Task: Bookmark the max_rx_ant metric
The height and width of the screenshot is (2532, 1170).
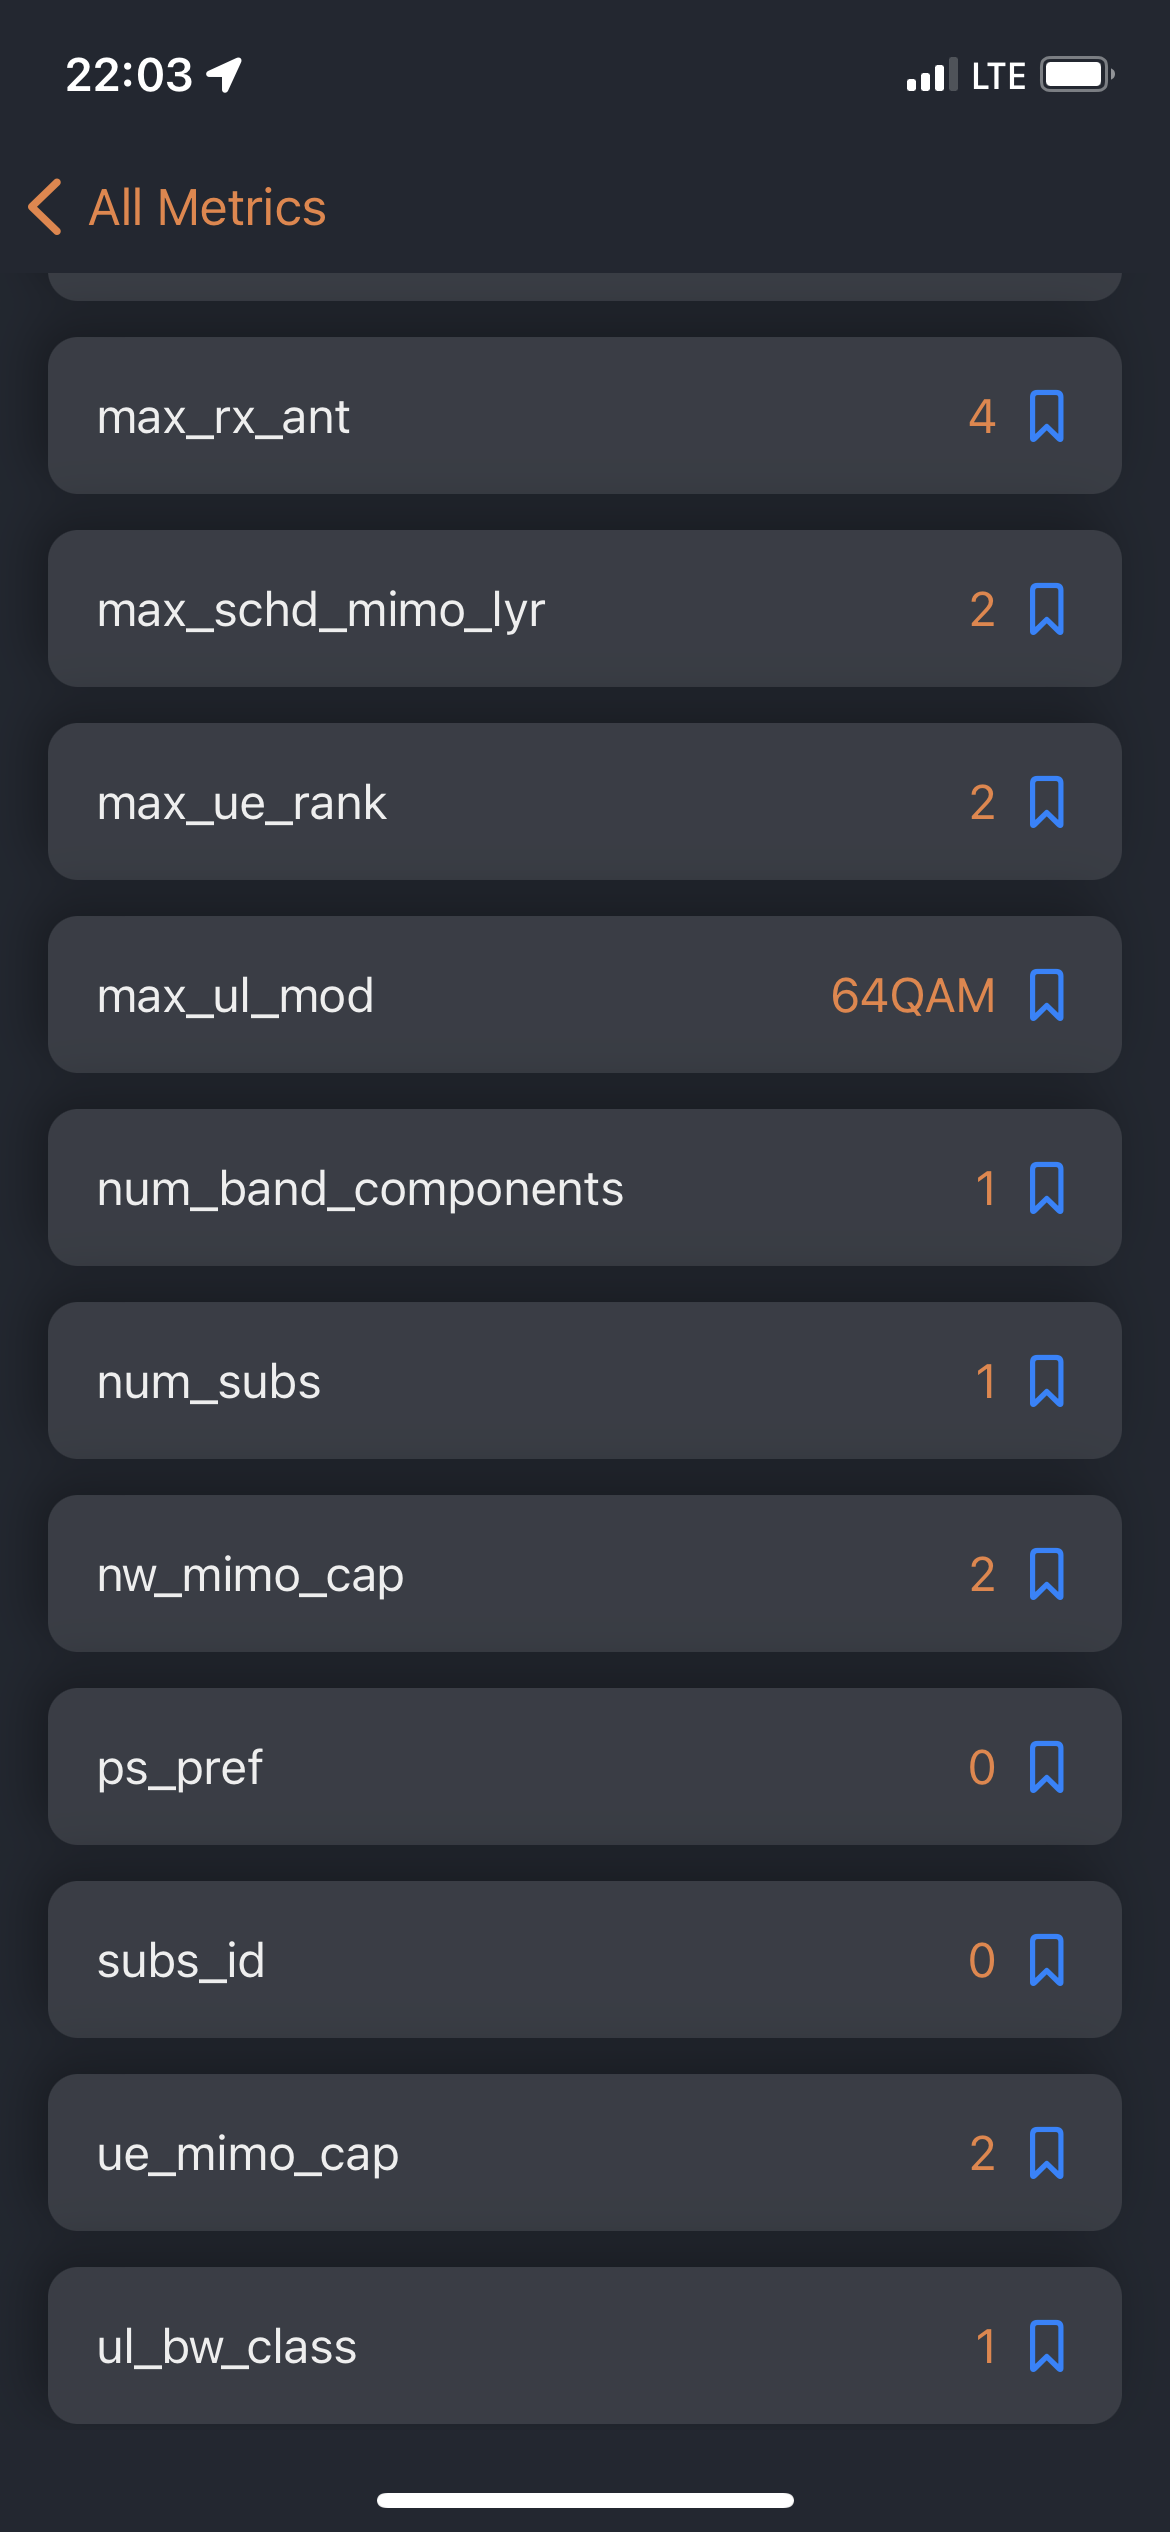Action: [x=1046, y=416]
